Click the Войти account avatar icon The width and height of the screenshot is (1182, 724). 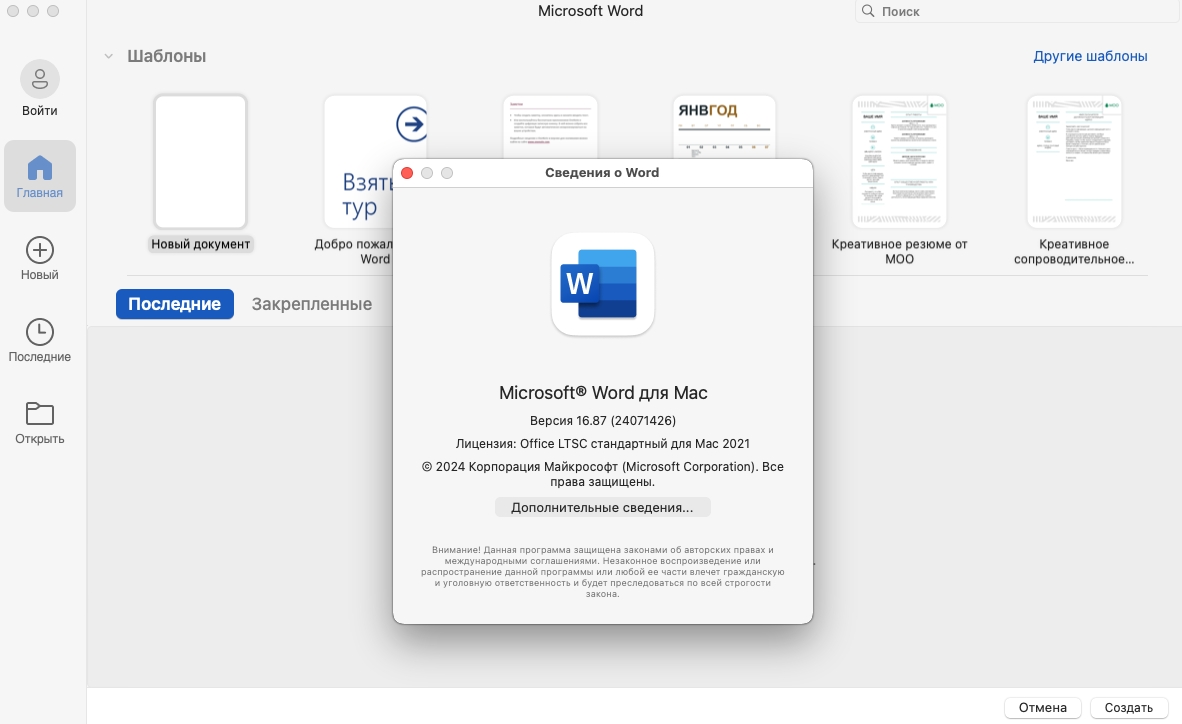(40, 78)
